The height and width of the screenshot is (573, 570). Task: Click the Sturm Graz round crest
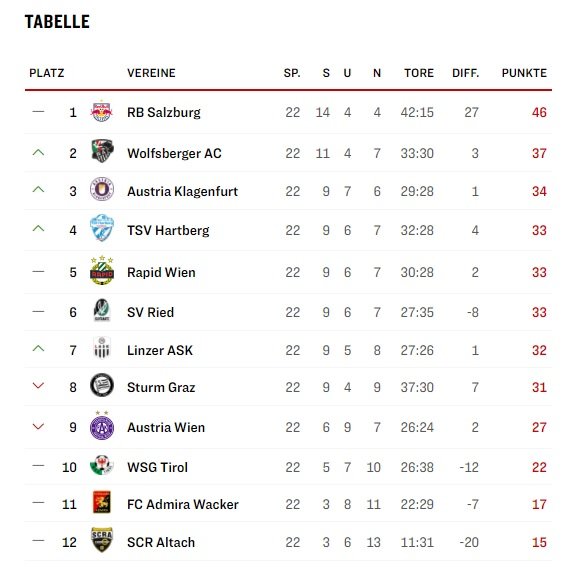102,385
